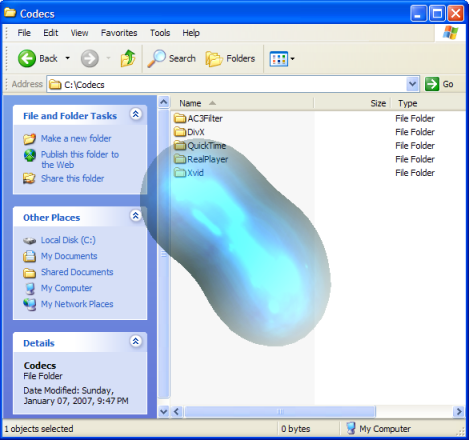The height and width of the screenshot is (440, 469).
Task: Click the green Back arrow button
Action: 27,59
